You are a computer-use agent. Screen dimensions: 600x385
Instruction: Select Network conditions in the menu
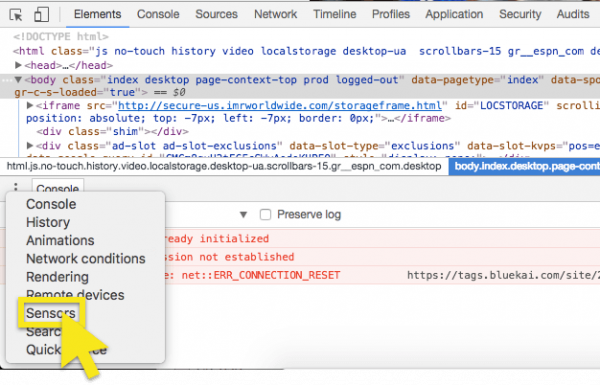(x=86, y=259)
